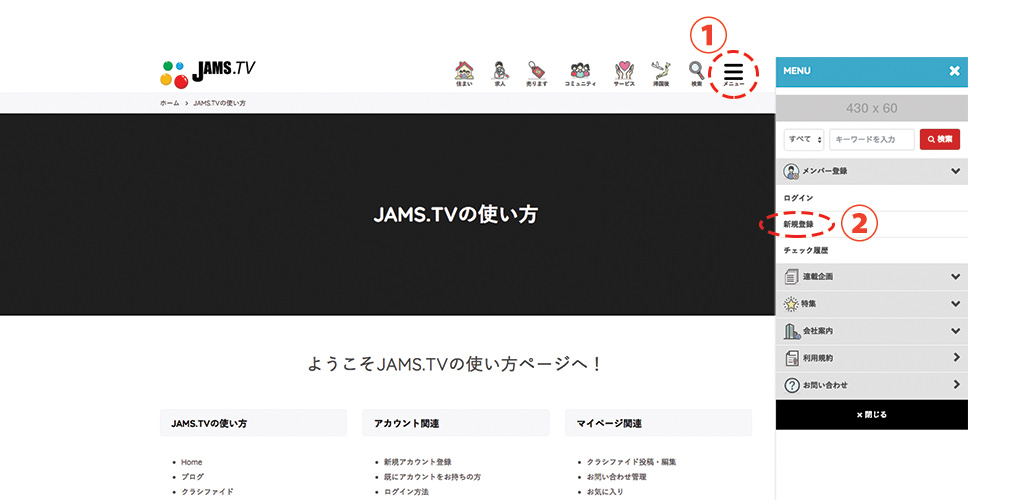Open the hamburger メニュー icon
The height and width of the screenshot is (500, 1024).
click(x=733, y=74)
